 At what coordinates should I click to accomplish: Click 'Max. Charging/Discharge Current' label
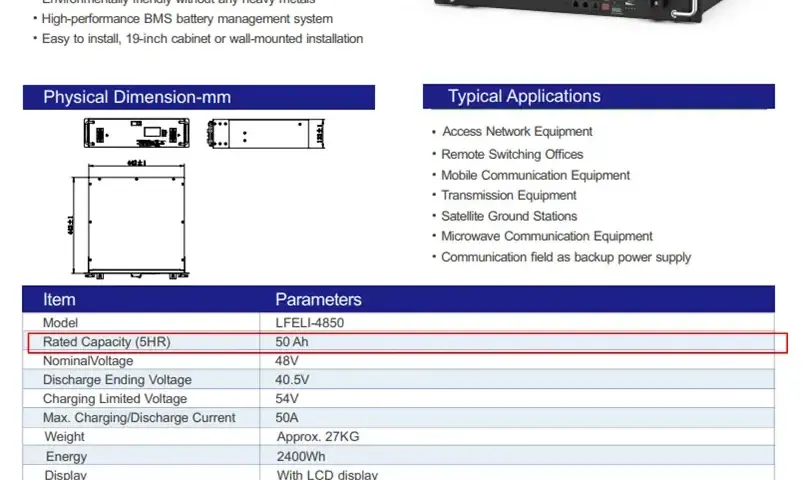139,418
